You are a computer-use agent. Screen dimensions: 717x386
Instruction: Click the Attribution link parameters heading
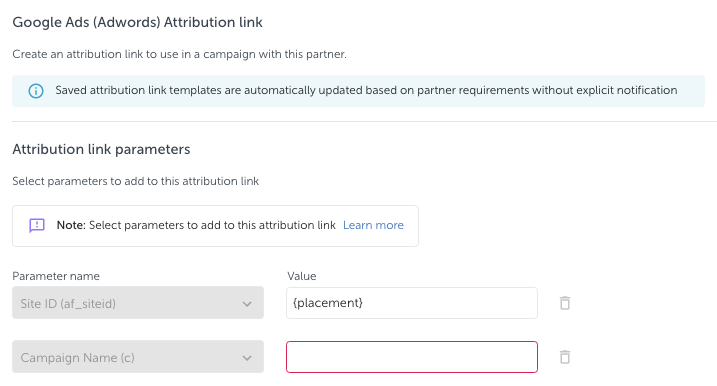102,150
